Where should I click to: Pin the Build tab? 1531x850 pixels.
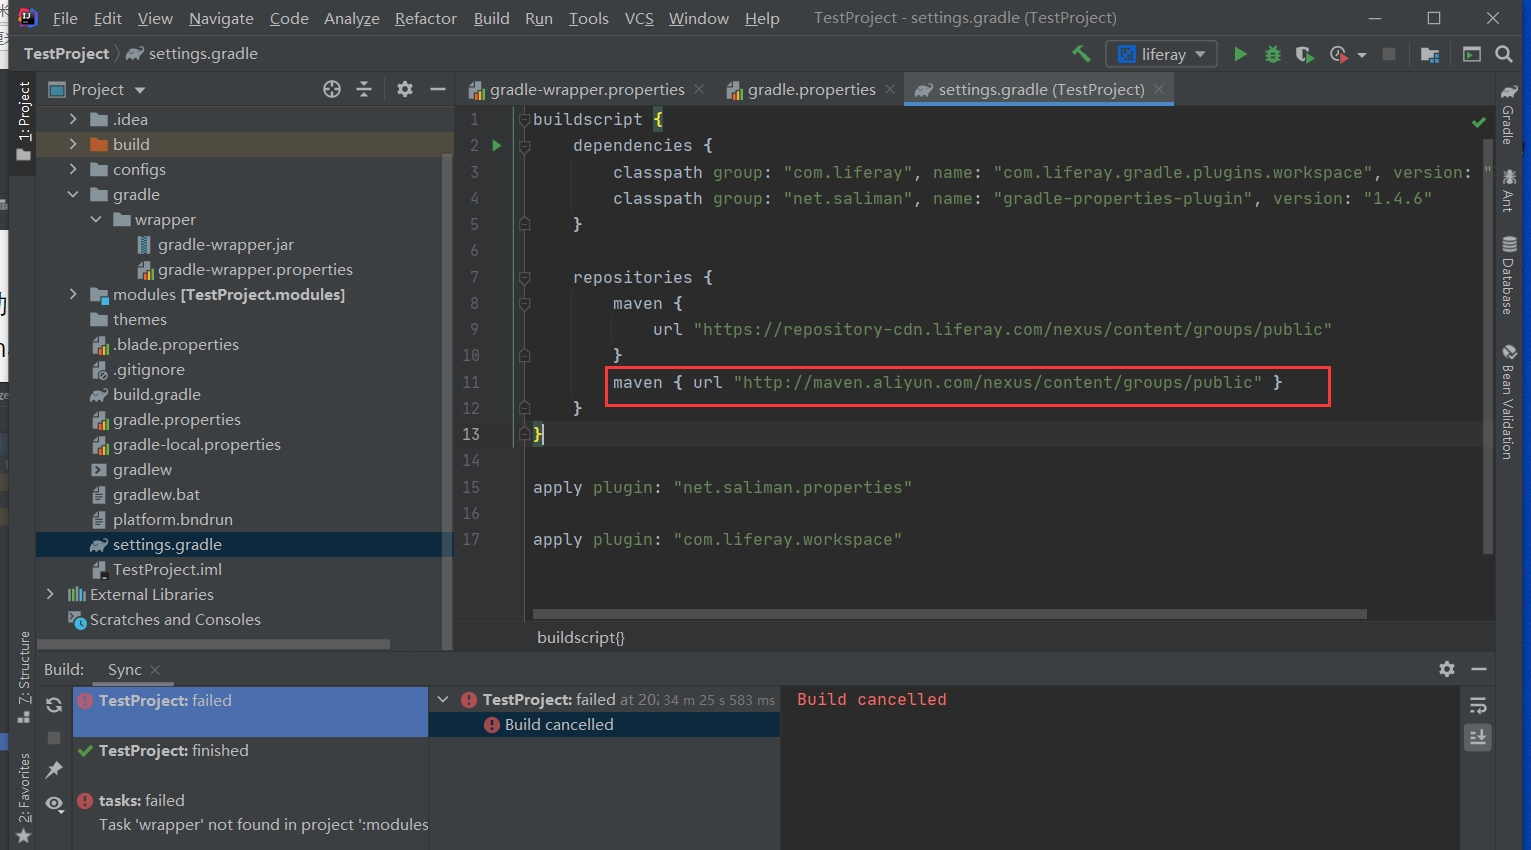tap(54, 769)
